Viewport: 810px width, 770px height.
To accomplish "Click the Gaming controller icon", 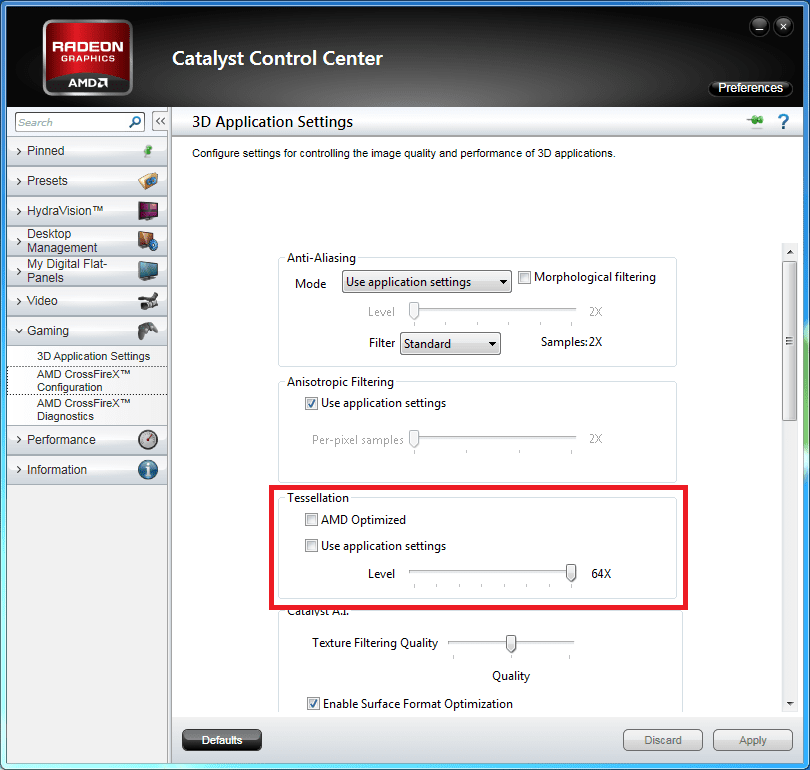I will [x=148, y=331].
